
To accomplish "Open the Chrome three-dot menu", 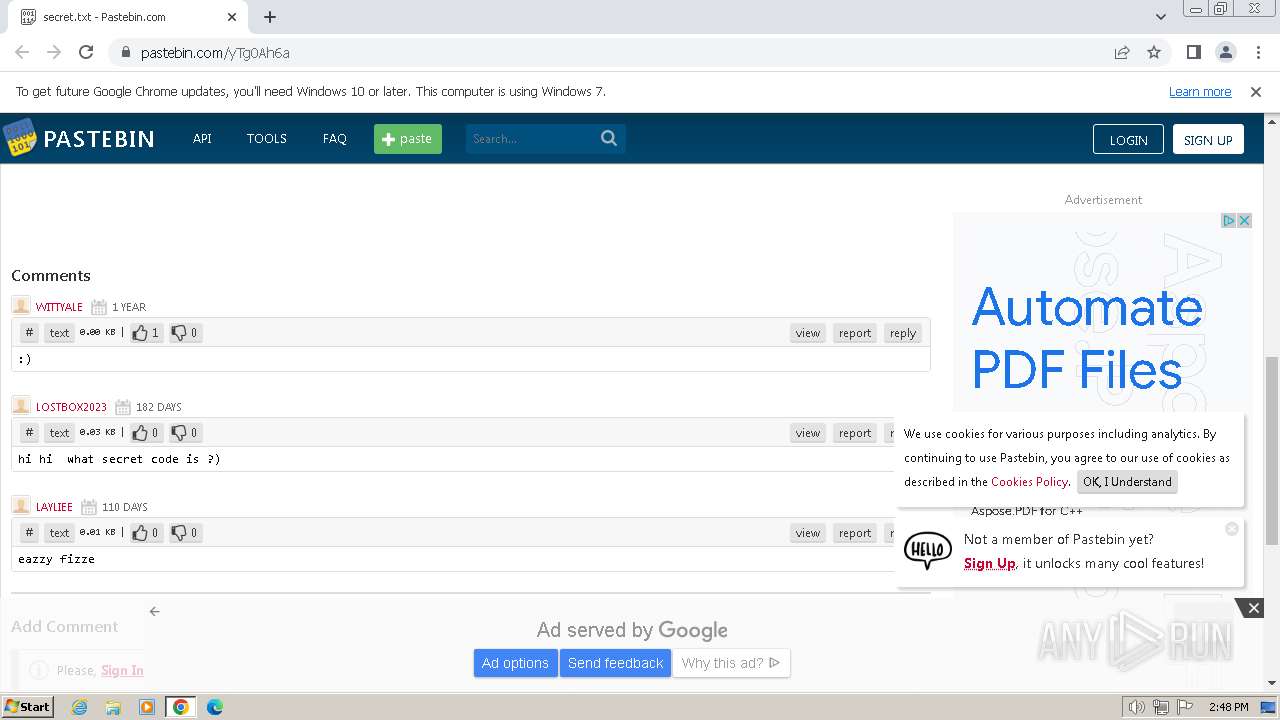I will 1257,52.
